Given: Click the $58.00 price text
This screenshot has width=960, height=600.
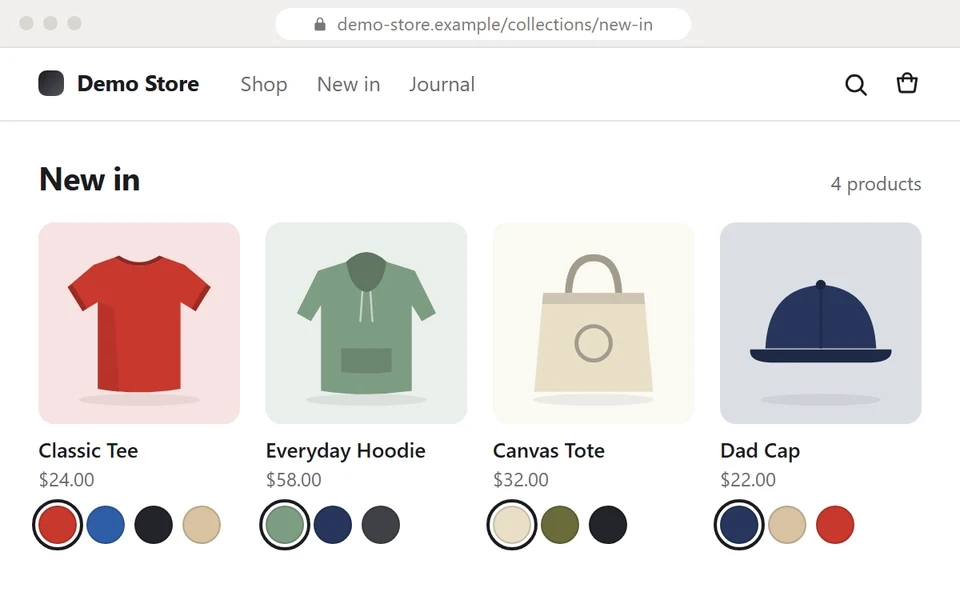Looking at the screenshot, I should 294,479.
